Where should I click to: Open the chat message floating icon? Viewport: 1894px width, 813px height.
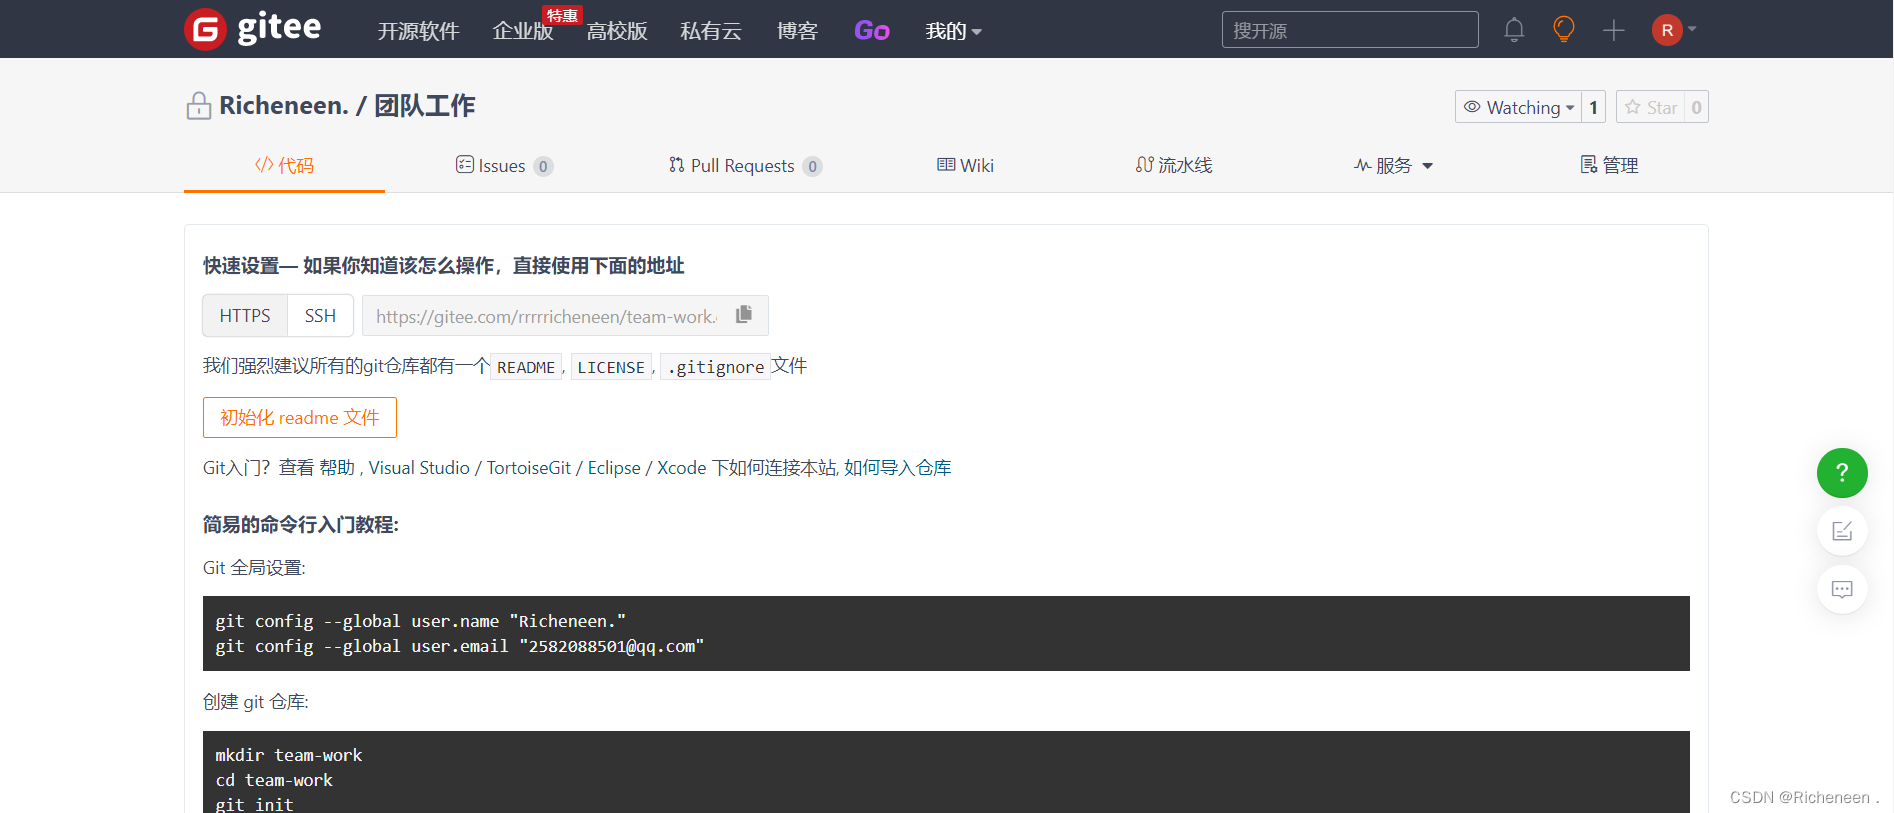[1842, 589]
